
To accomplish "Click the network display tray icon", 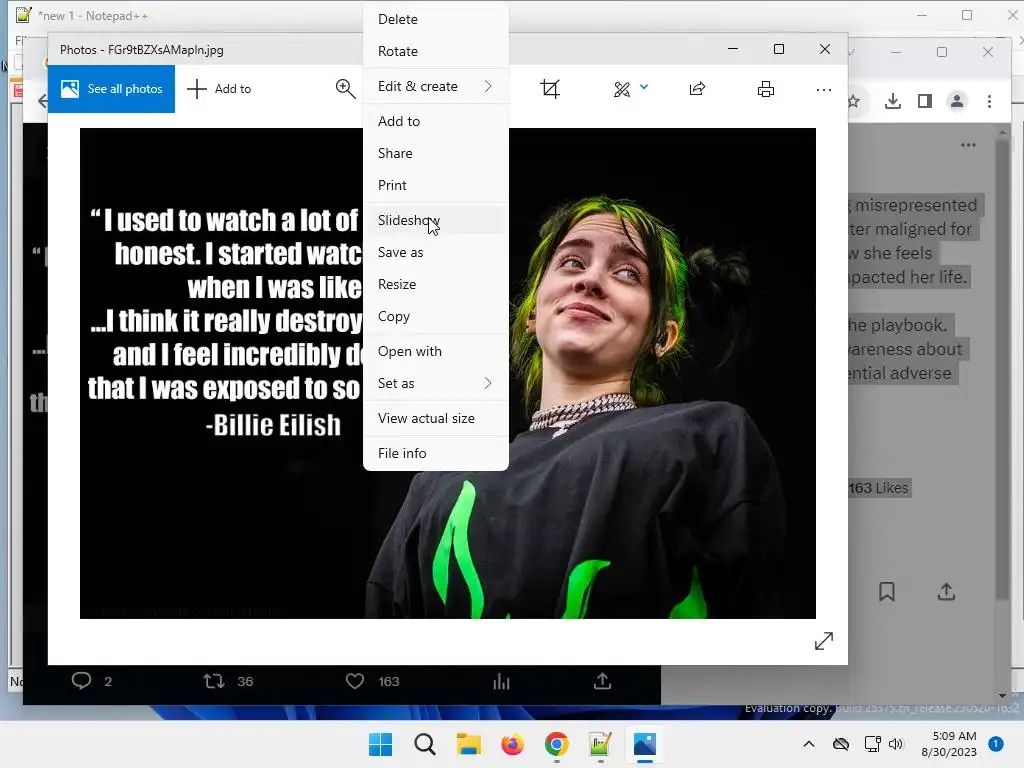I will (872, 744).
